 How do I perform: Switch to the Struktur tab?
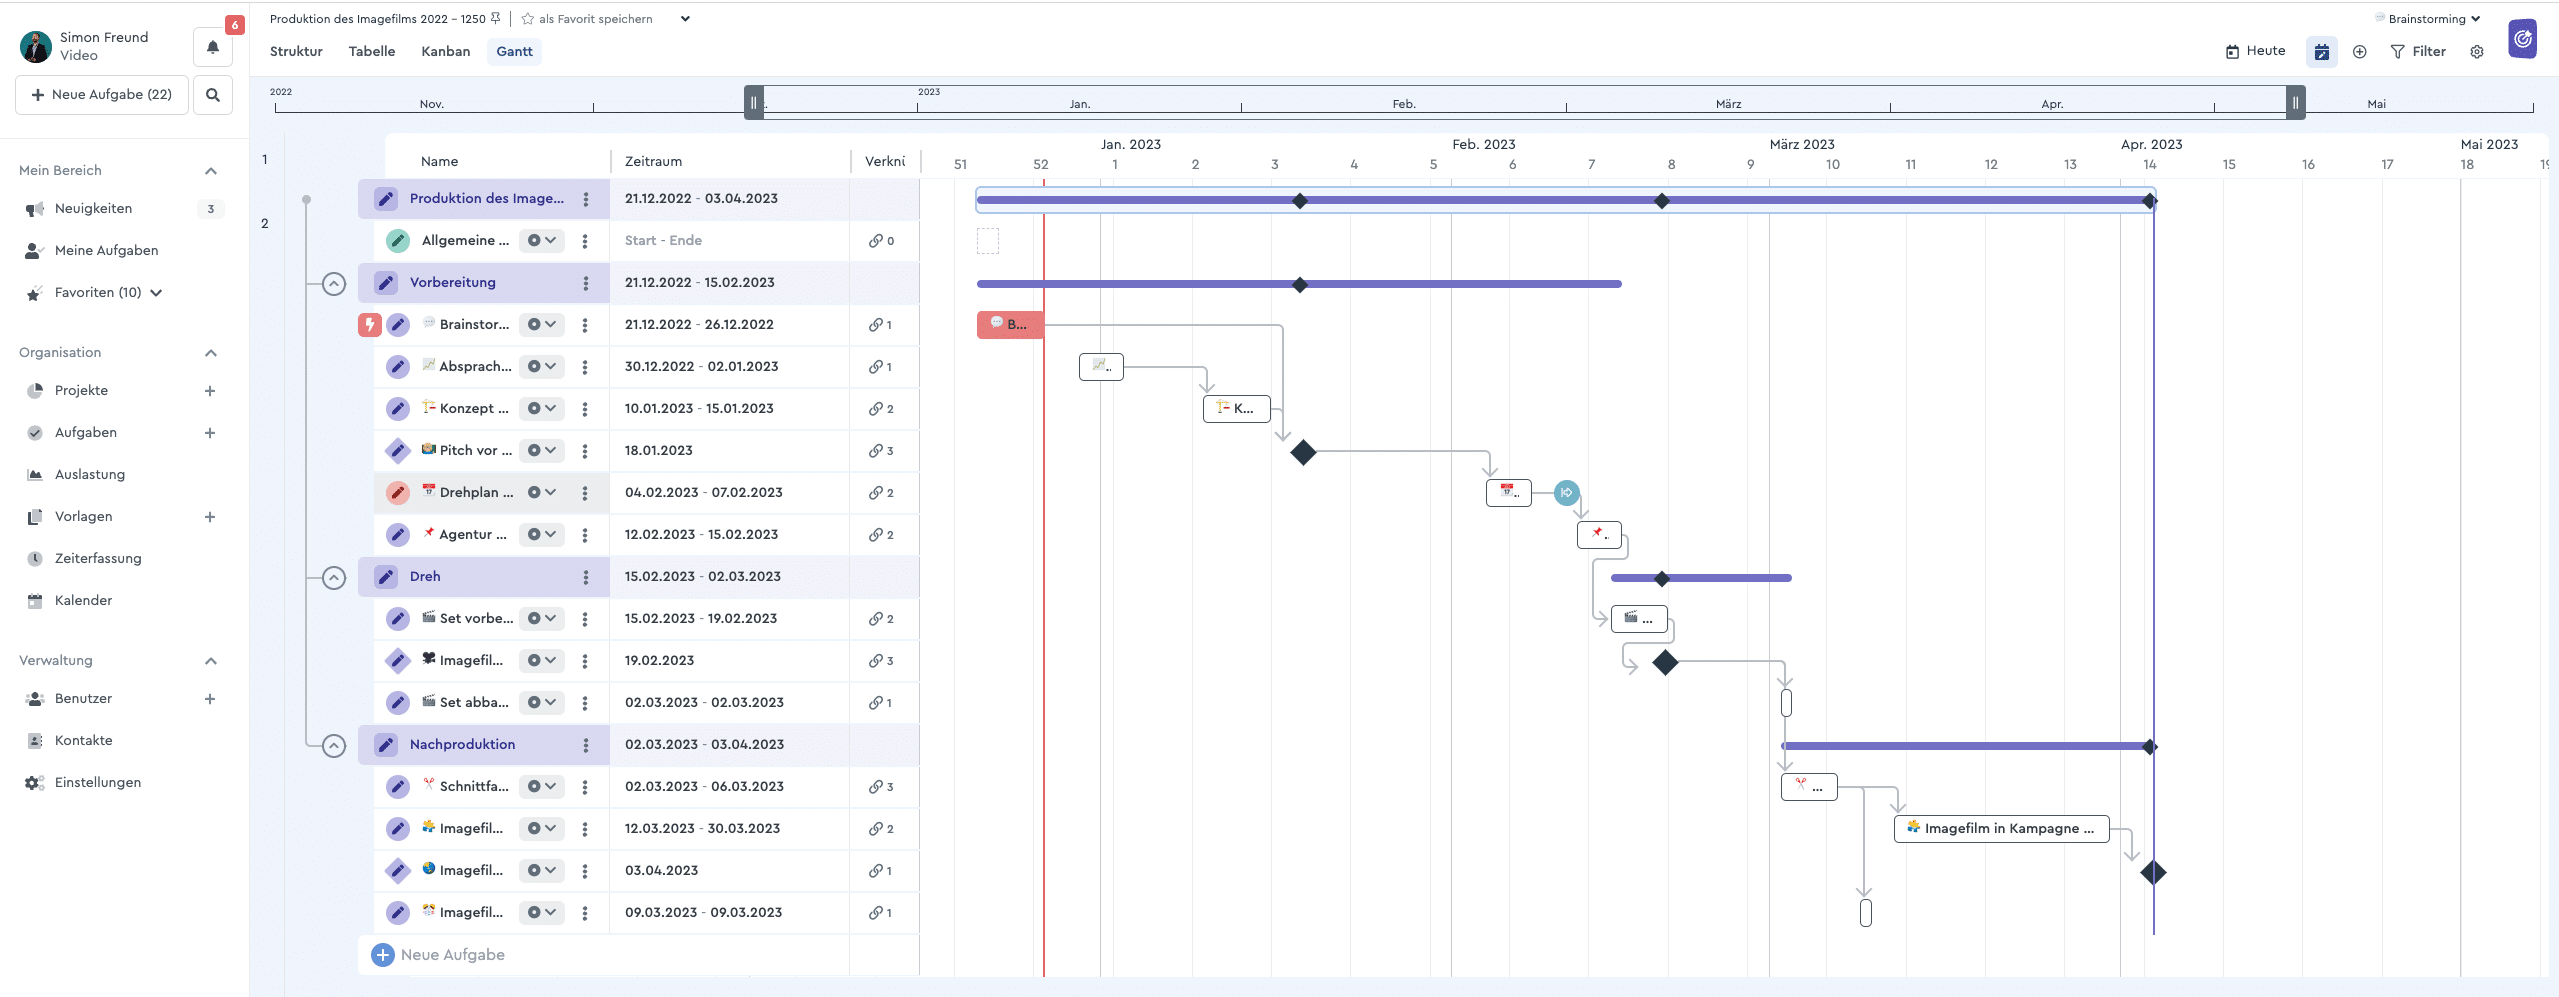[296, 52]
